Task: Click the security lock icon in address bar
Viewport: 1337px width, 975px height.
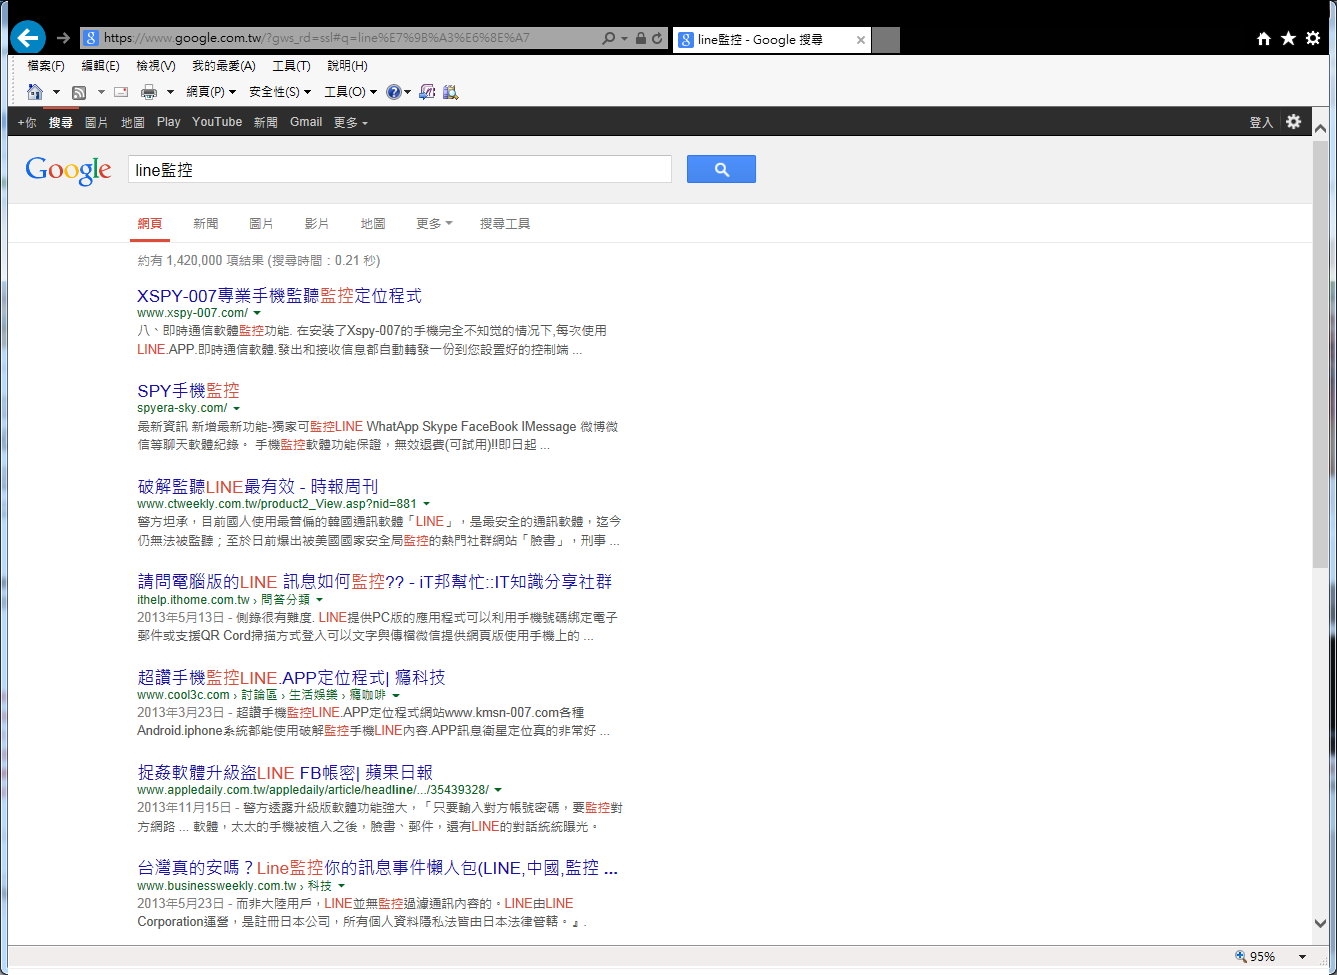Action: coord(640,39)
